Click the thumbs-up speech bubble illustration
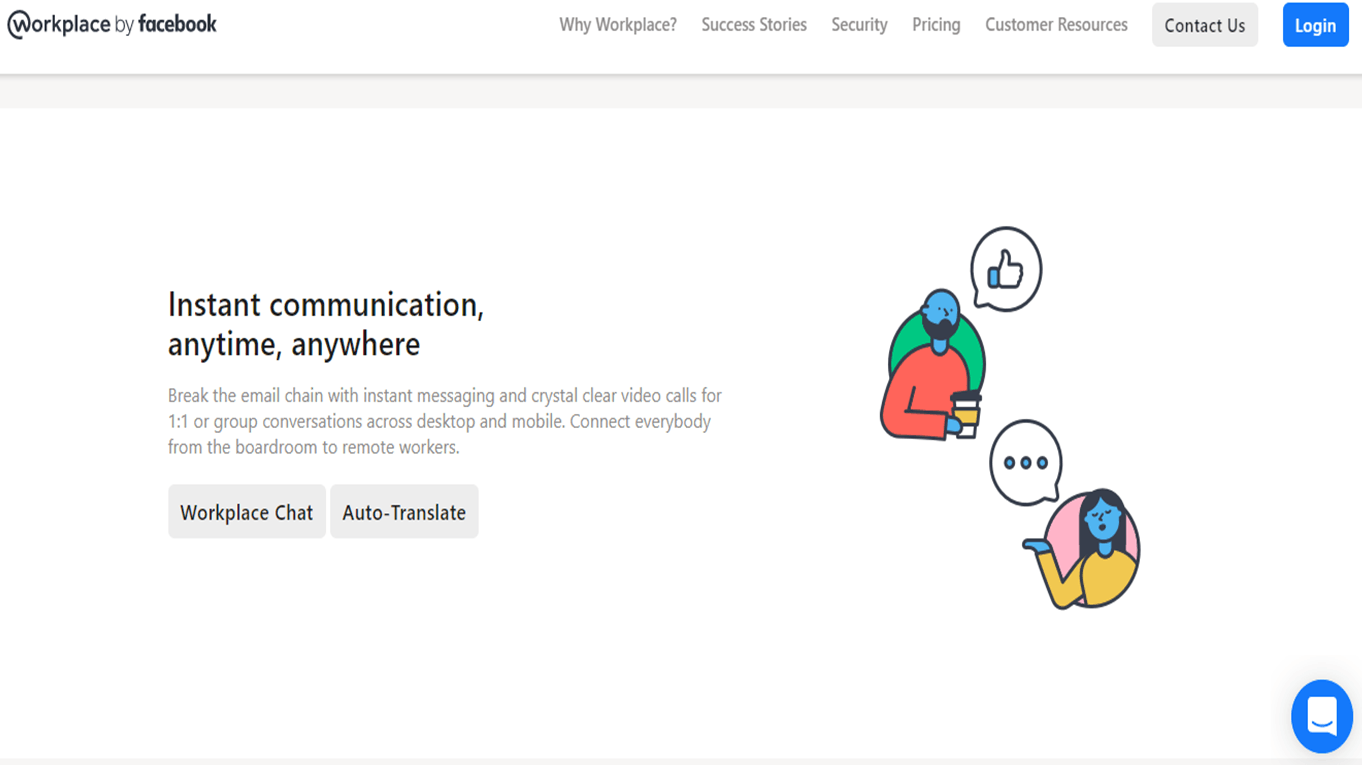 pyautogui.click(x=1006, y=269)
